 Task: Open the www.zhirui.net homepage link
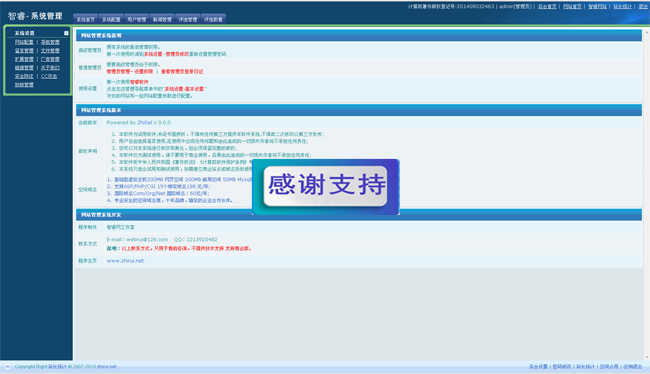pos(125,261)
